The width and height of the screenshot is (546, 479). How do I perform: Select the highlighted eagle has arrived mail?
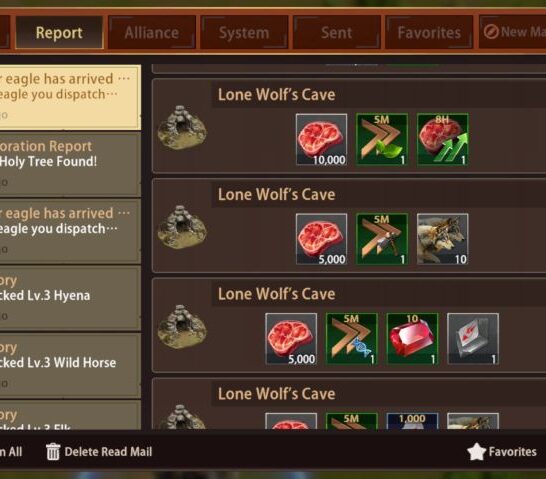point(70,97)
